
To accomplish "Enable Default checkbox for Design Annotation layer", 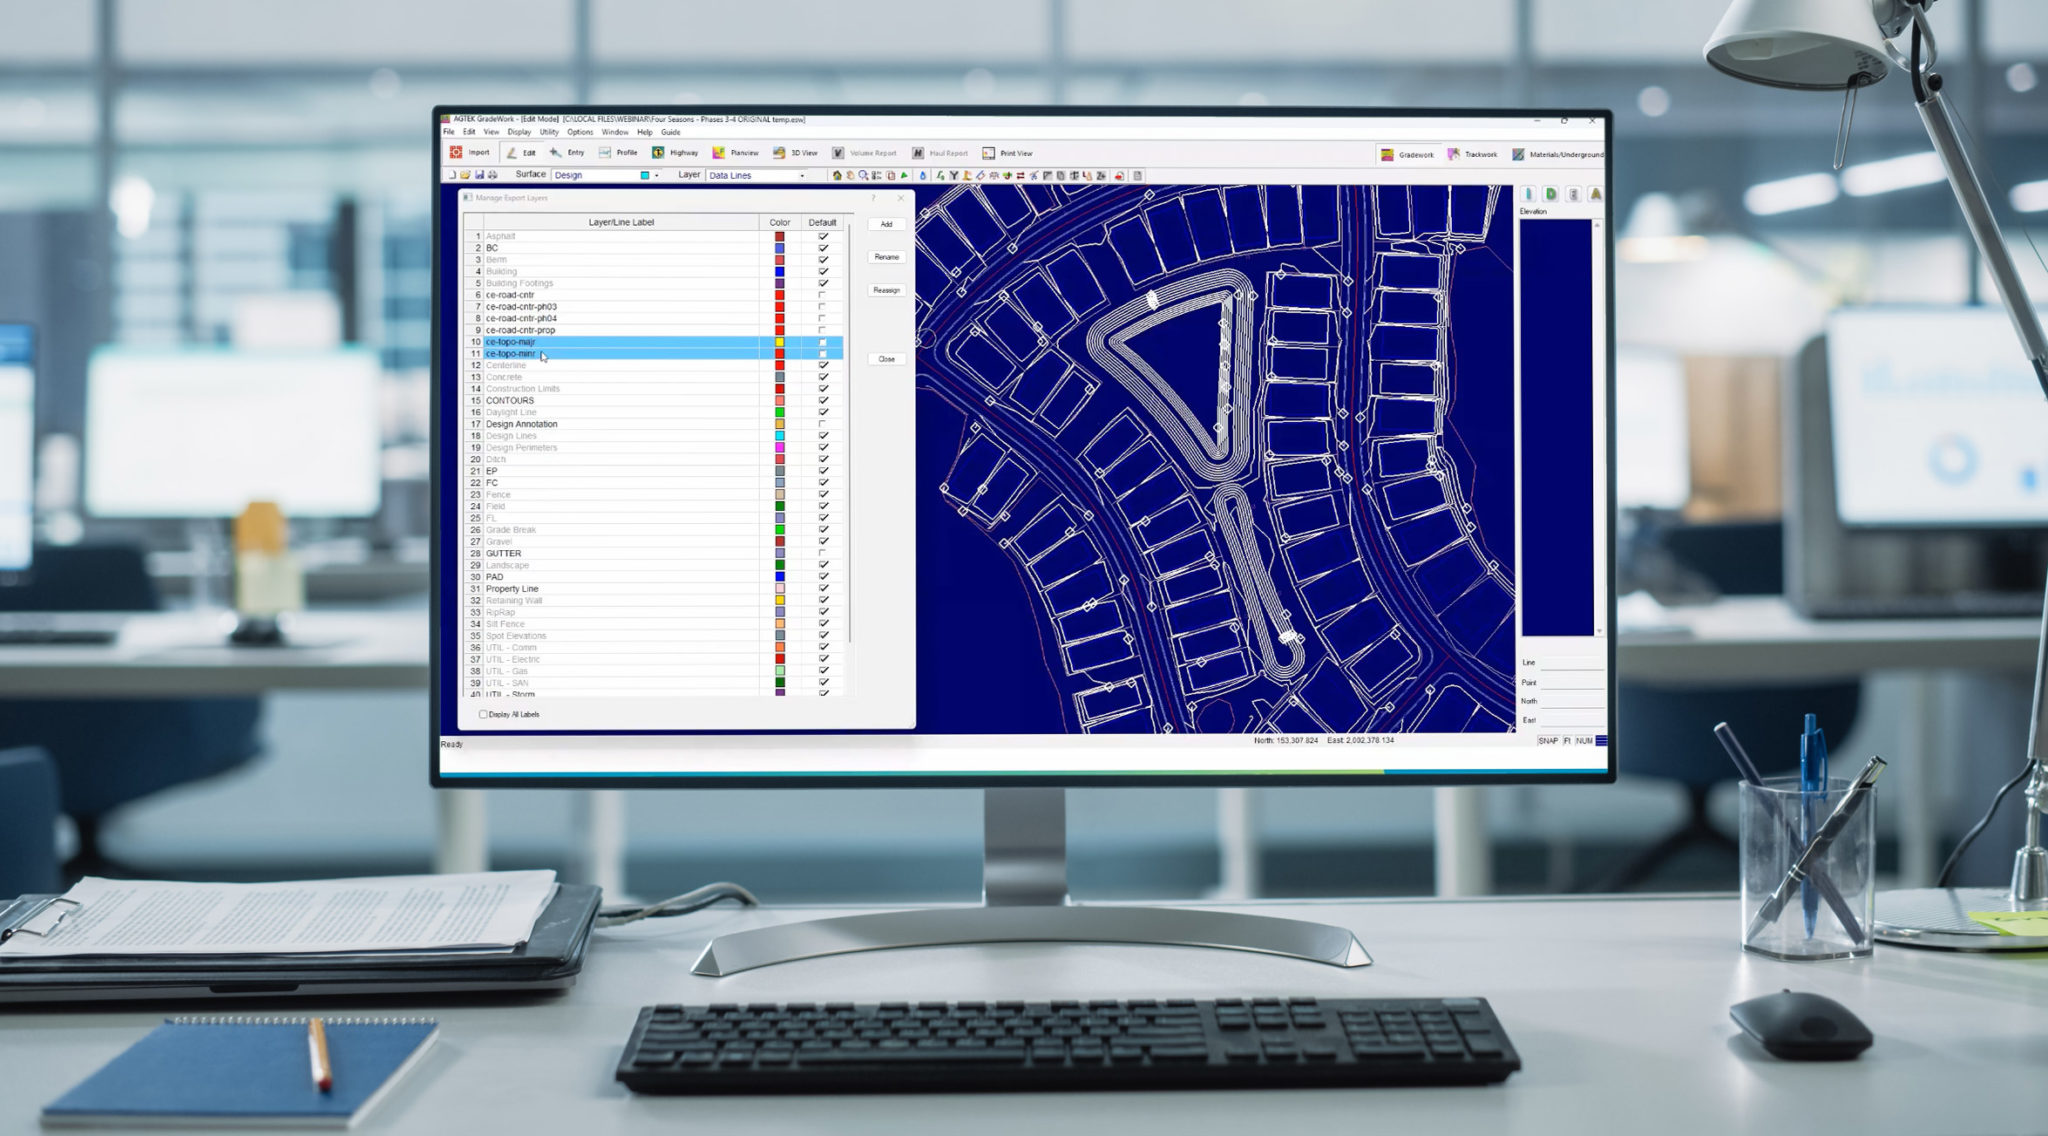I will [823, 424].
